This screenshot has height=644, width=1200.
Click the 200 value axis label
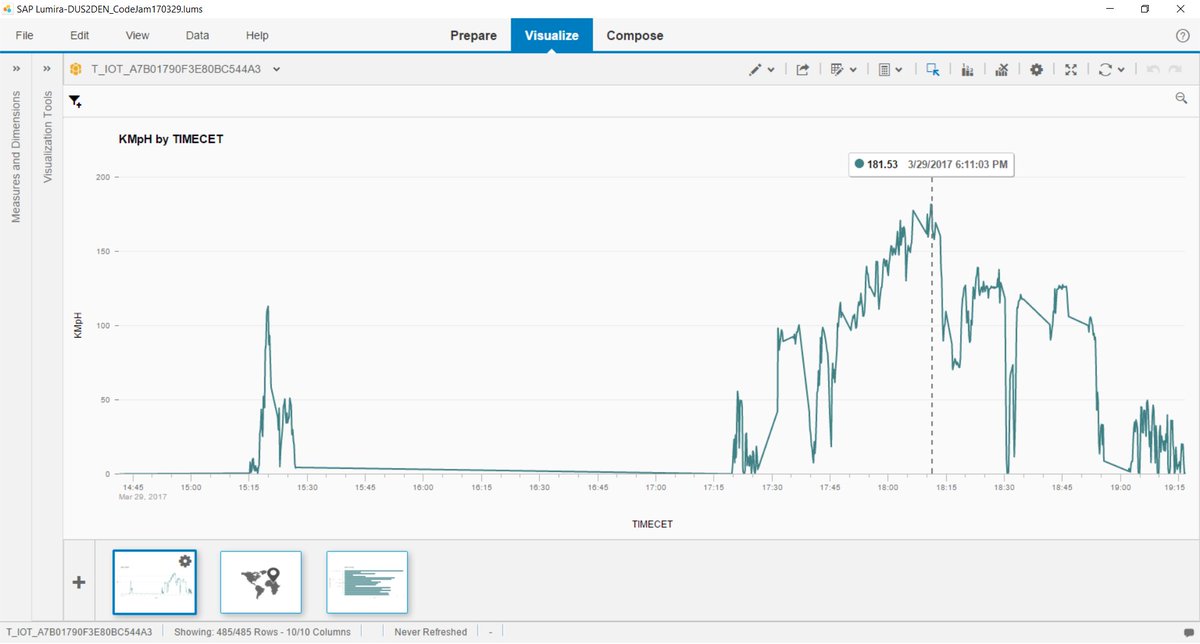point(102,177)
